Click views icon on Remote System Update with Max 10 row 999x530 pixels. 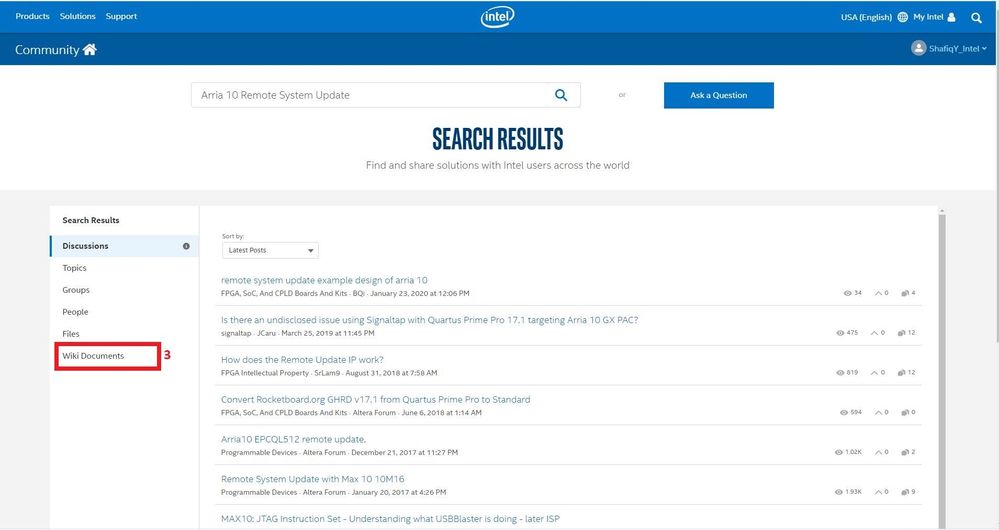pos(838,492)
